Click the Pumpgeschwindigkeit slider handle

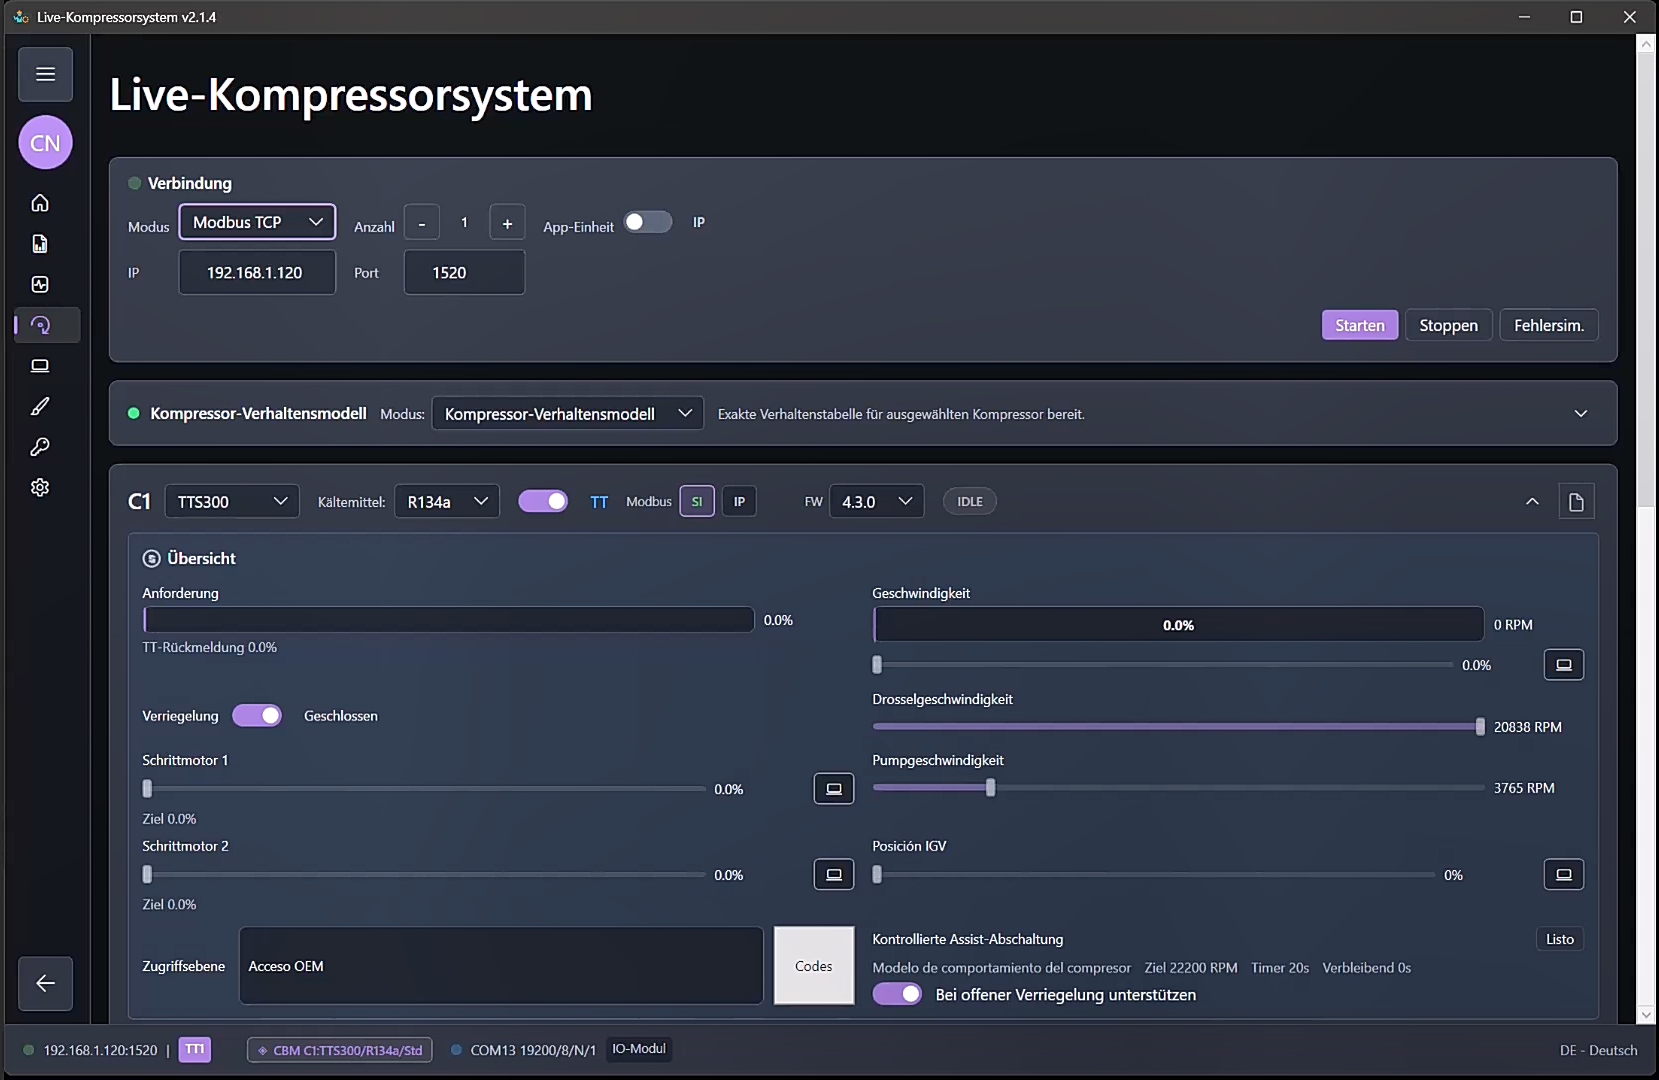pyautogui.click(x=990, y=788)
